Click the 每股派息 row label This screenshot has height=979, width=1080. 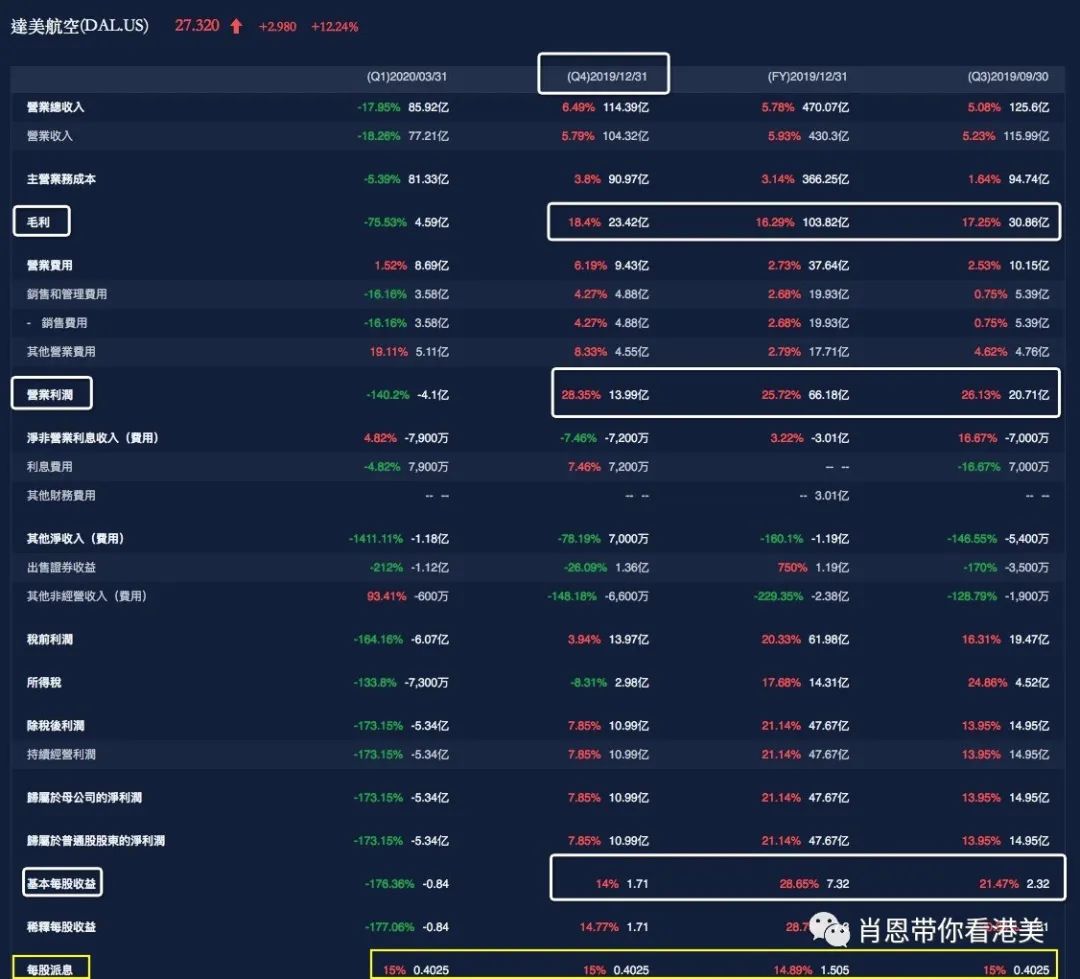click(x=50, y=970)
